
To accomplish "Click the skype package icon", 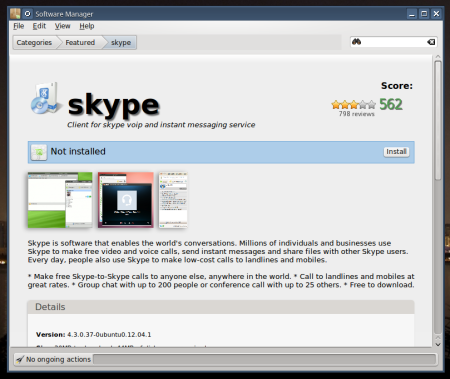I will 46,98.
